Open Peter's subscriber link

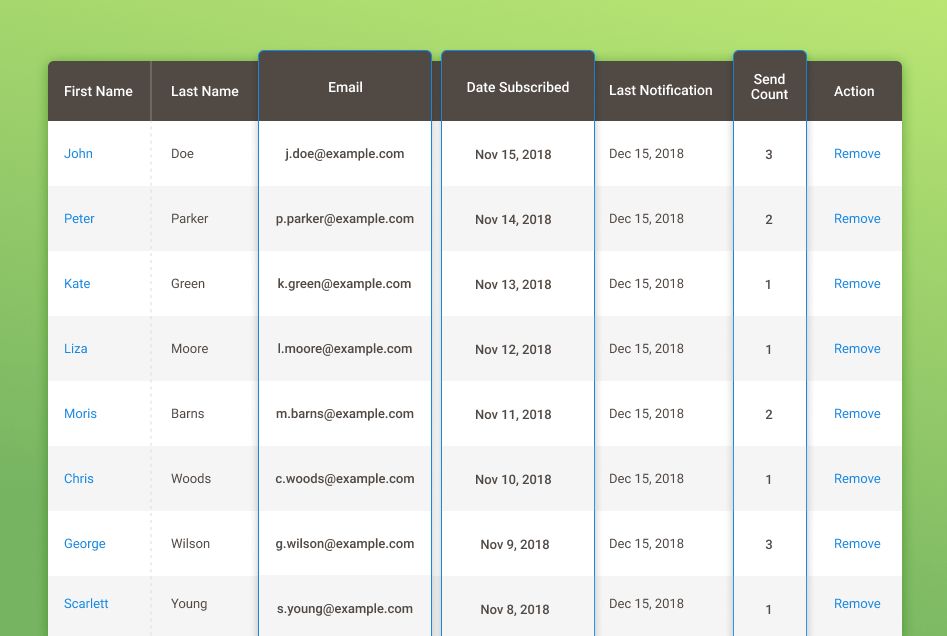(x=79, y=219)
